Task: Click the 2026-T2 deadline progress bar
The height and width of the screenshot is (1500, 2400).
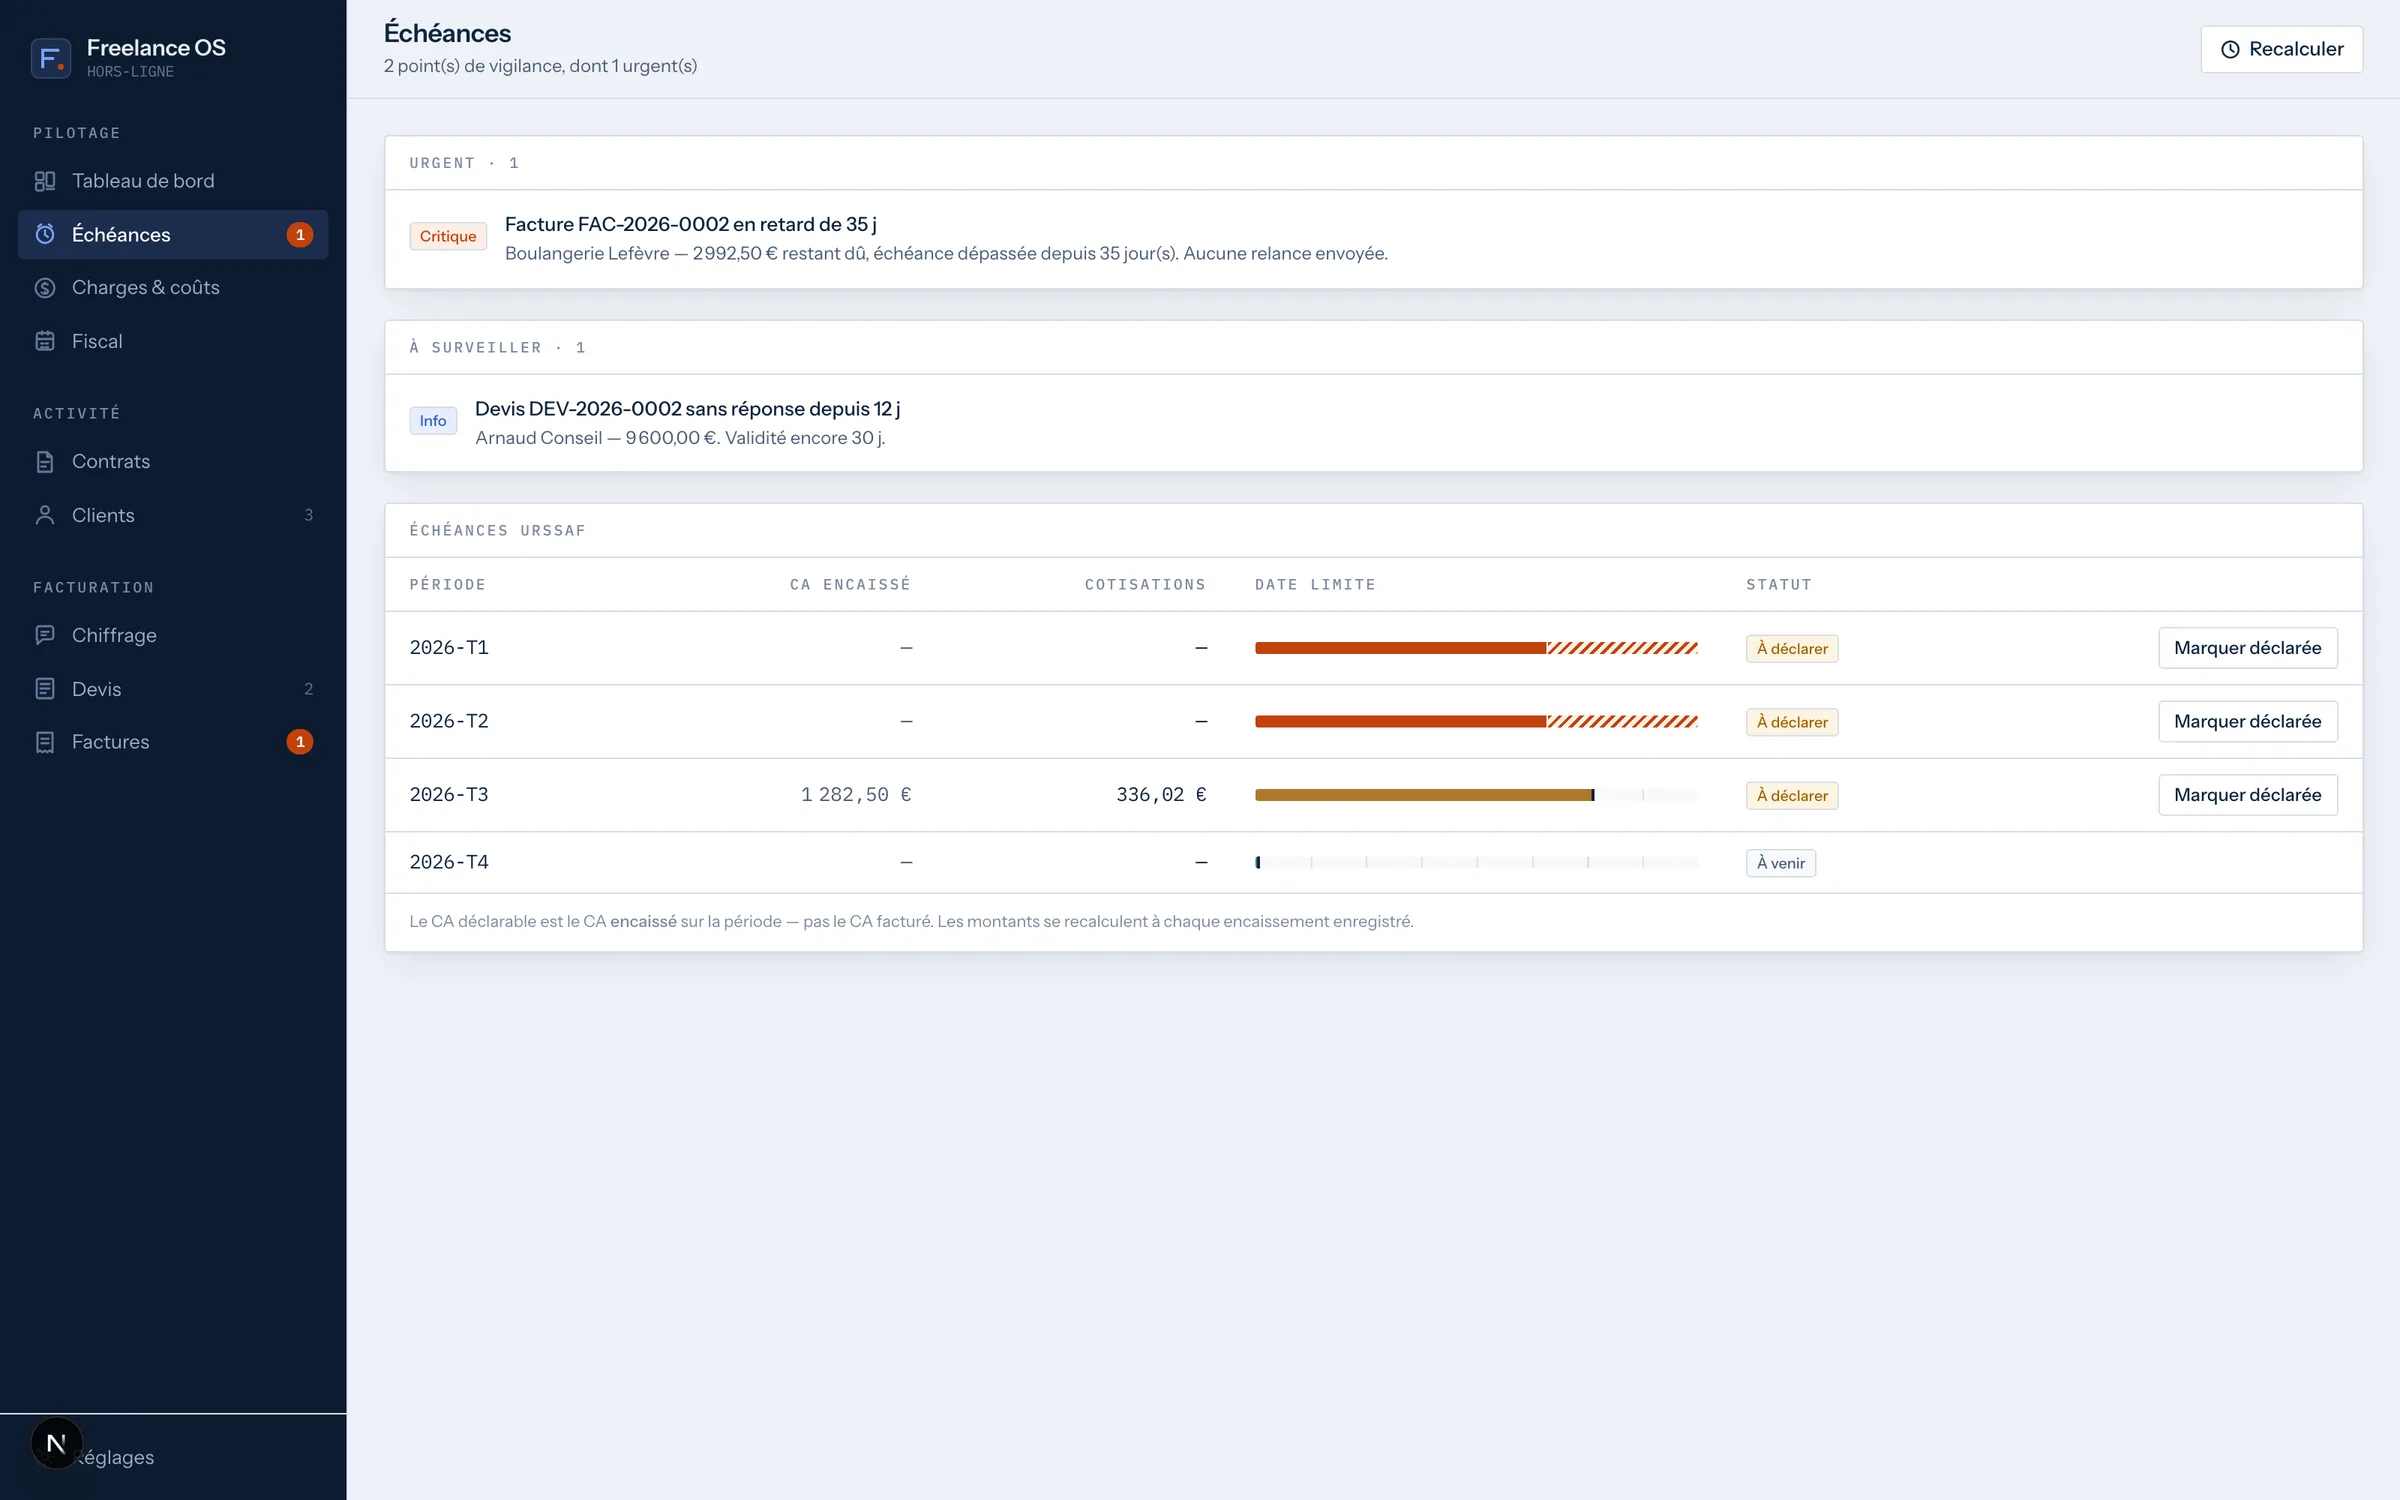Action: pyautogui.click(x=1476, y=722)
